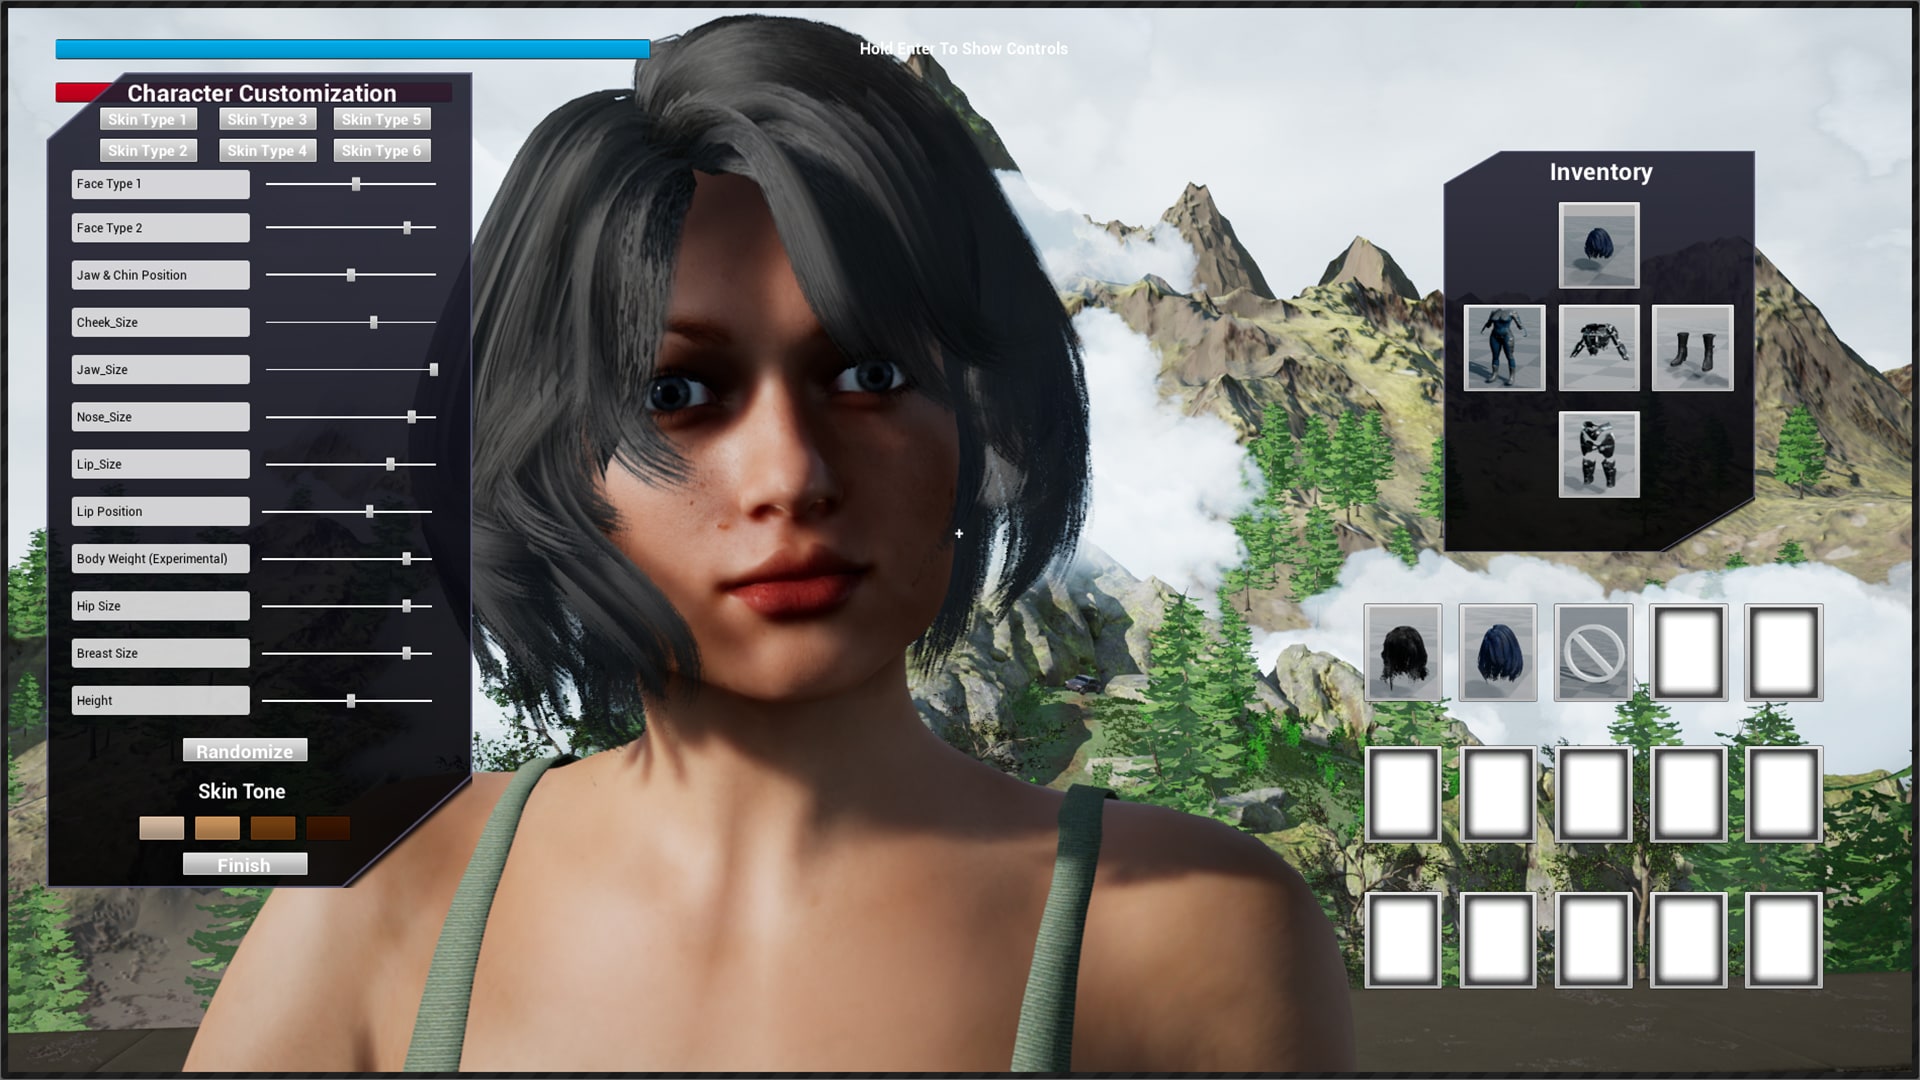Screen dimensions: 1920x1080
Task: Click the "Cheek_Size" label box
Action: (160, 322)
